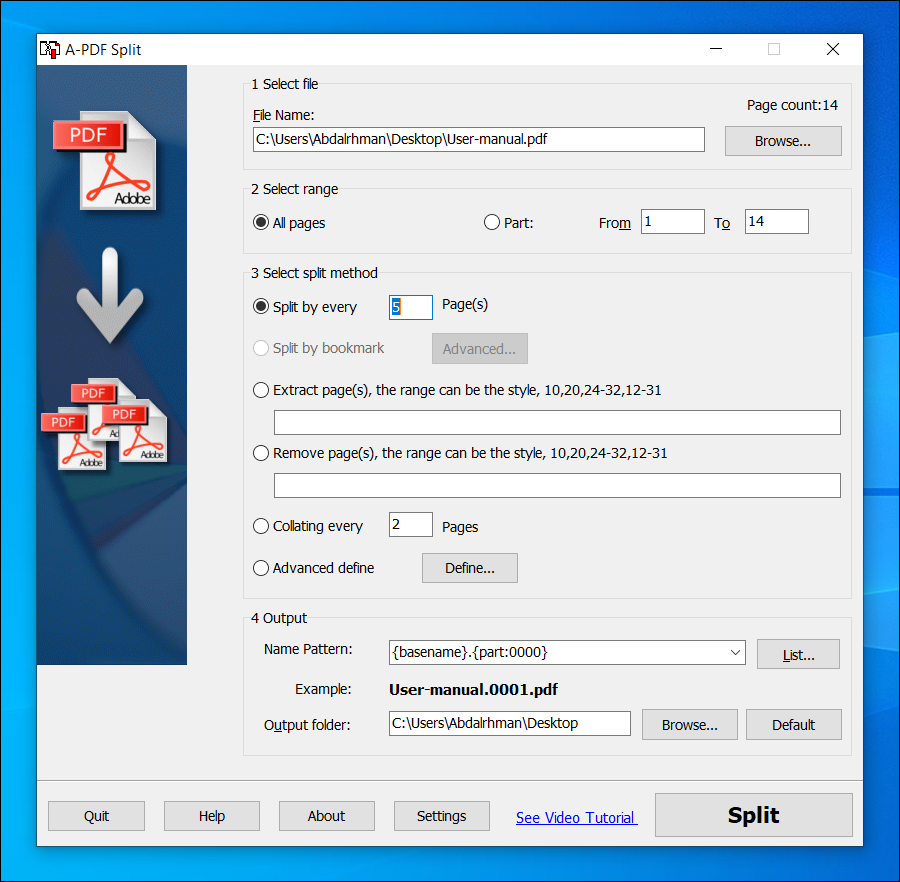Click the Page count:14 label
This screenshot has height=882, width=900.
coord(792,105)
